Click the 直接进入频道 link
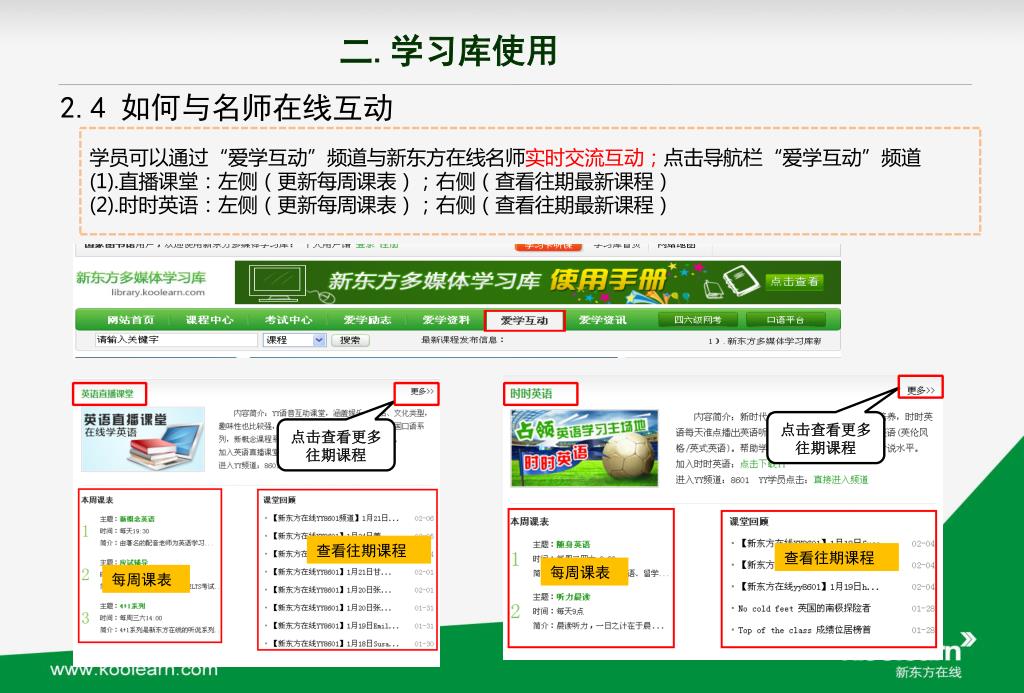1024x693 pixels. pos(840,479)
